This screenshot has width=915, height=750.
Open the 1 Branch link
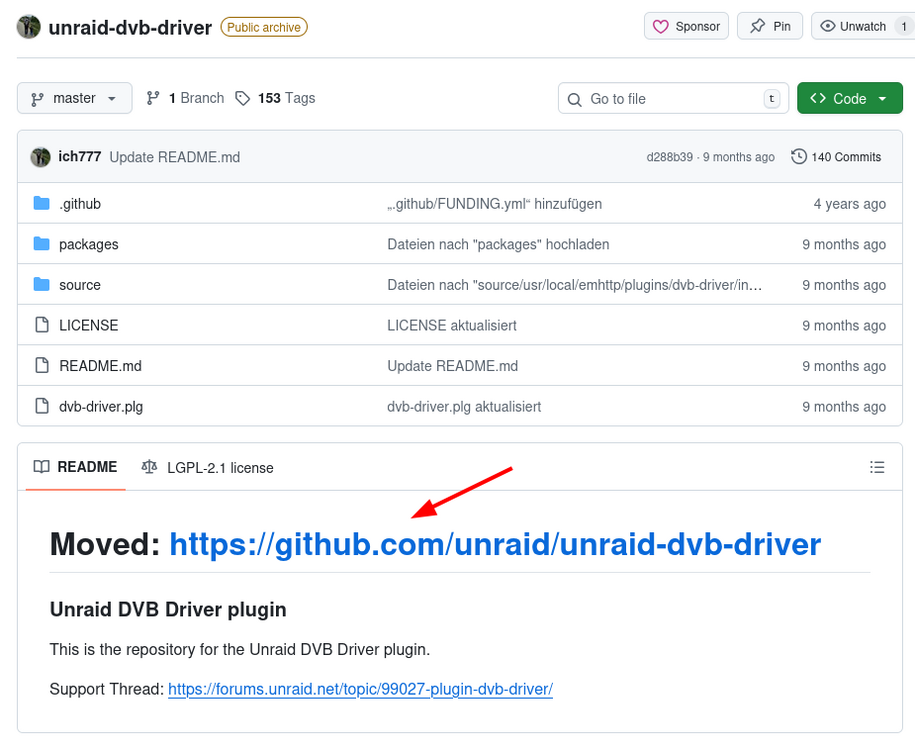[x=185, y=98]
